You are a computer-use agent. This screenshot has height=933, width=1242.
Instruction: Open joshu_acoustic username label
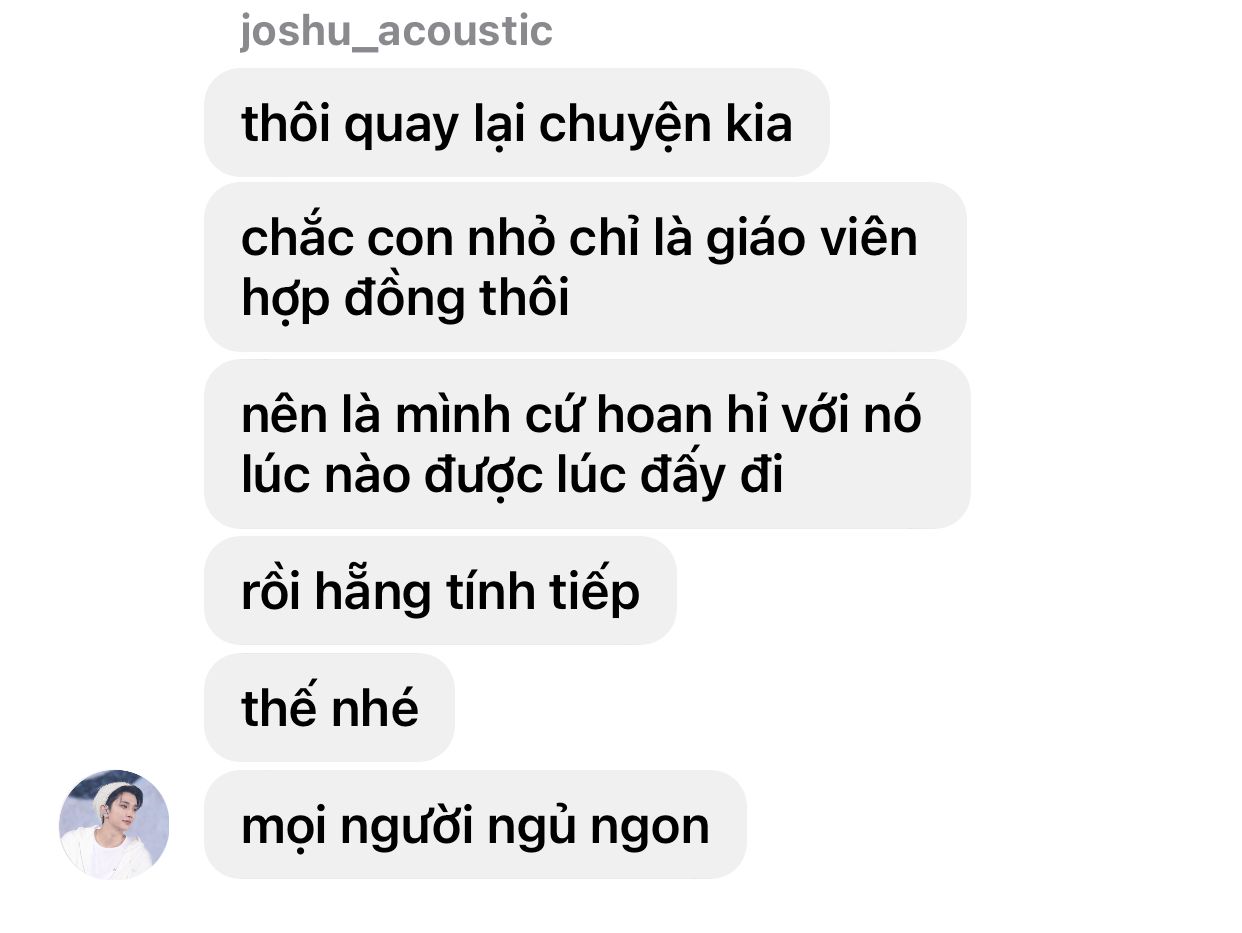pyautogui.click(x=396, y=31)
